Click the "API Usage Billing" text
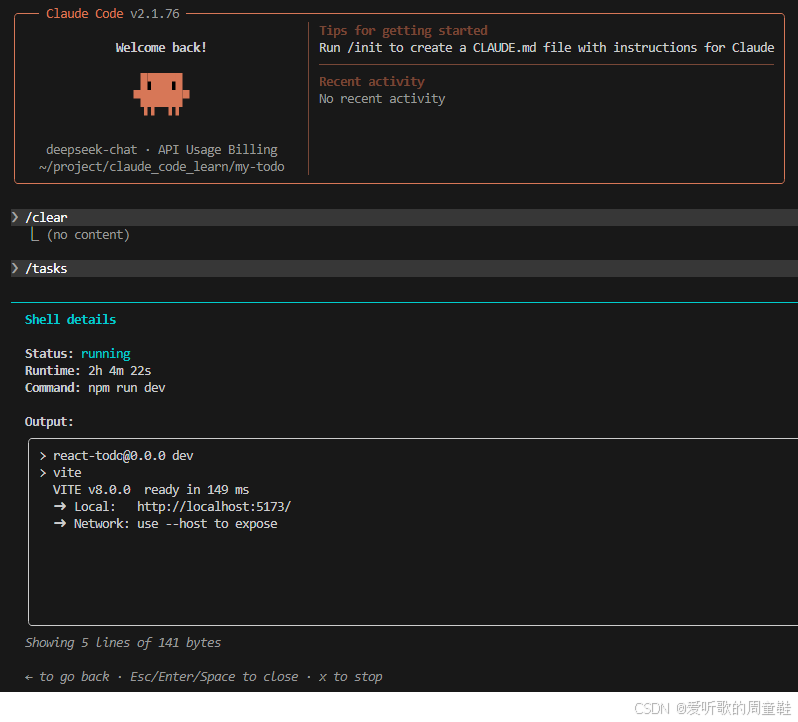Viewport: 798px width, 722px height. tap(217, 150)
